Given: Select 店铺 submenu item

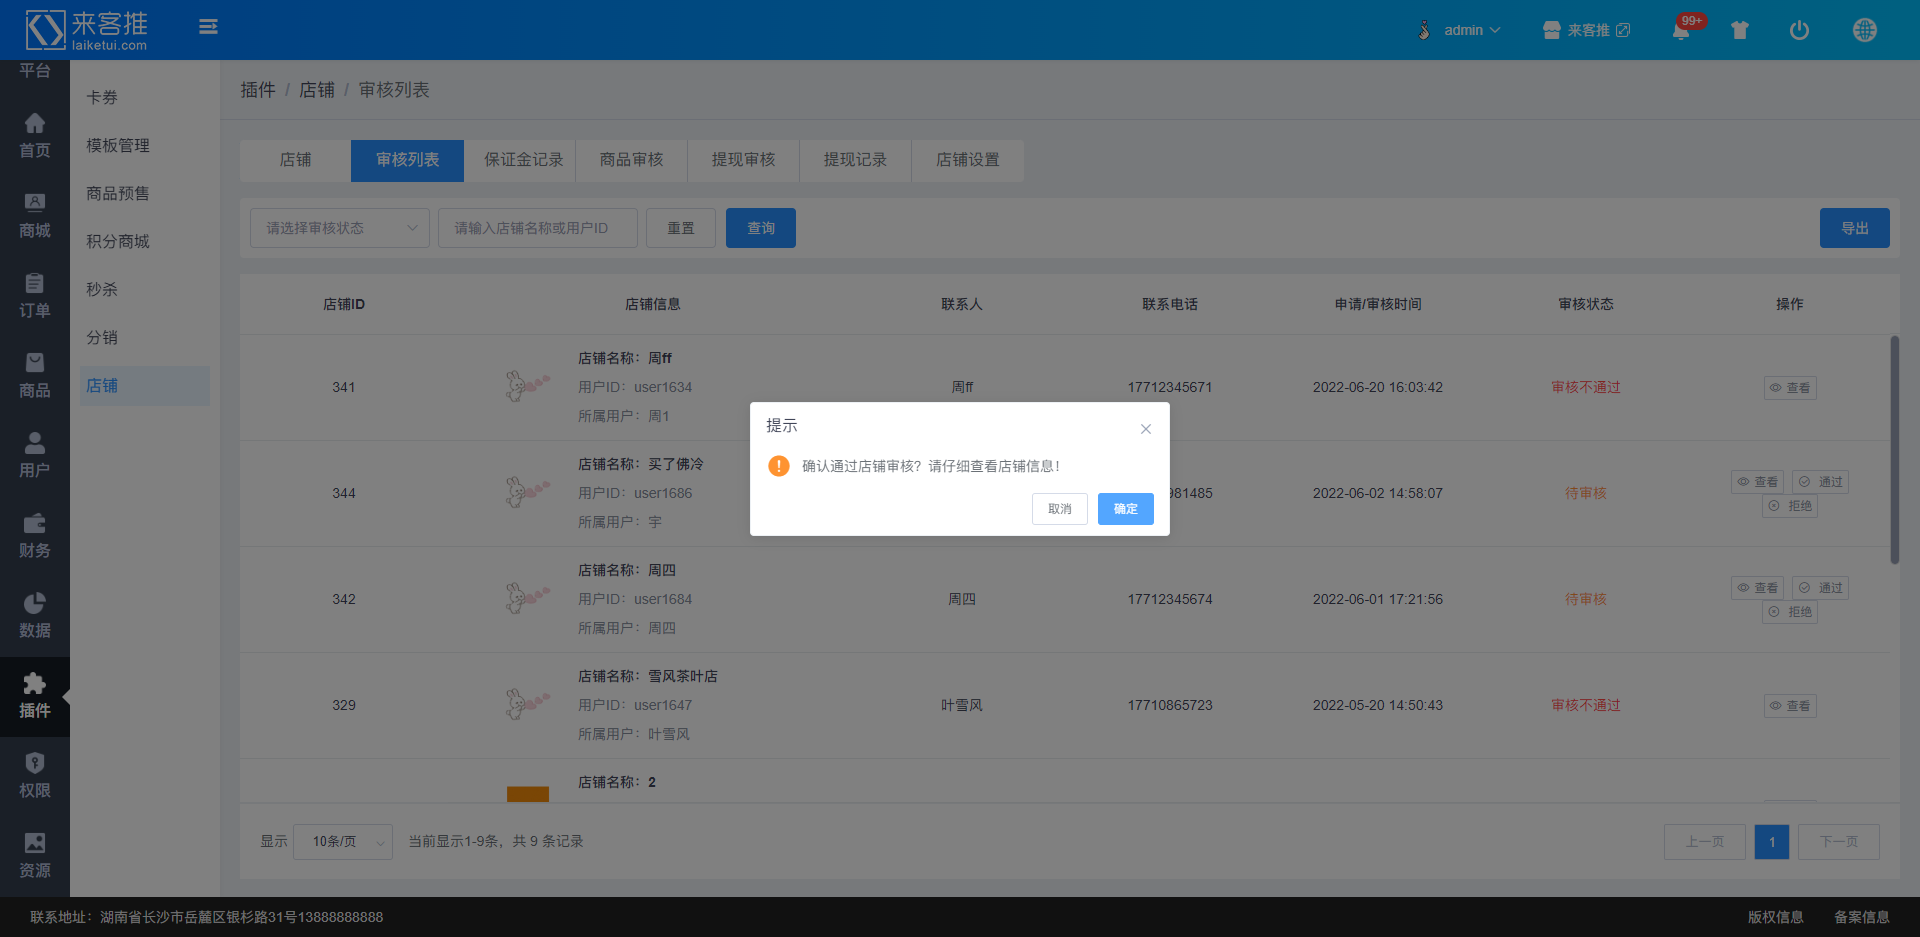Looking at the screenshot, I should 145,386.
